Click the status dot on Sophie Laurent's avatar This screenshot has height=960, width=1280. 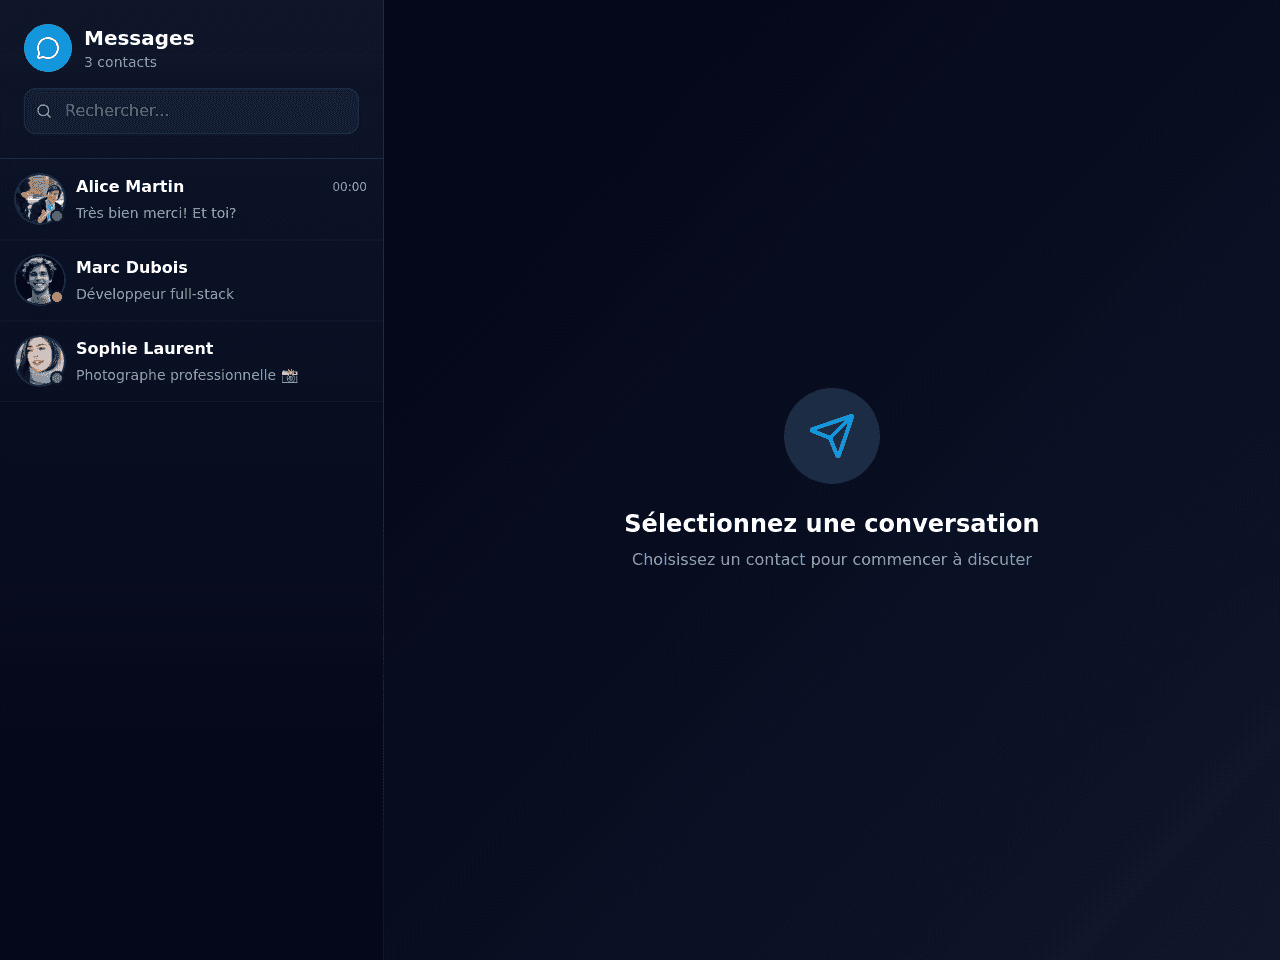[x=57, y=378]
